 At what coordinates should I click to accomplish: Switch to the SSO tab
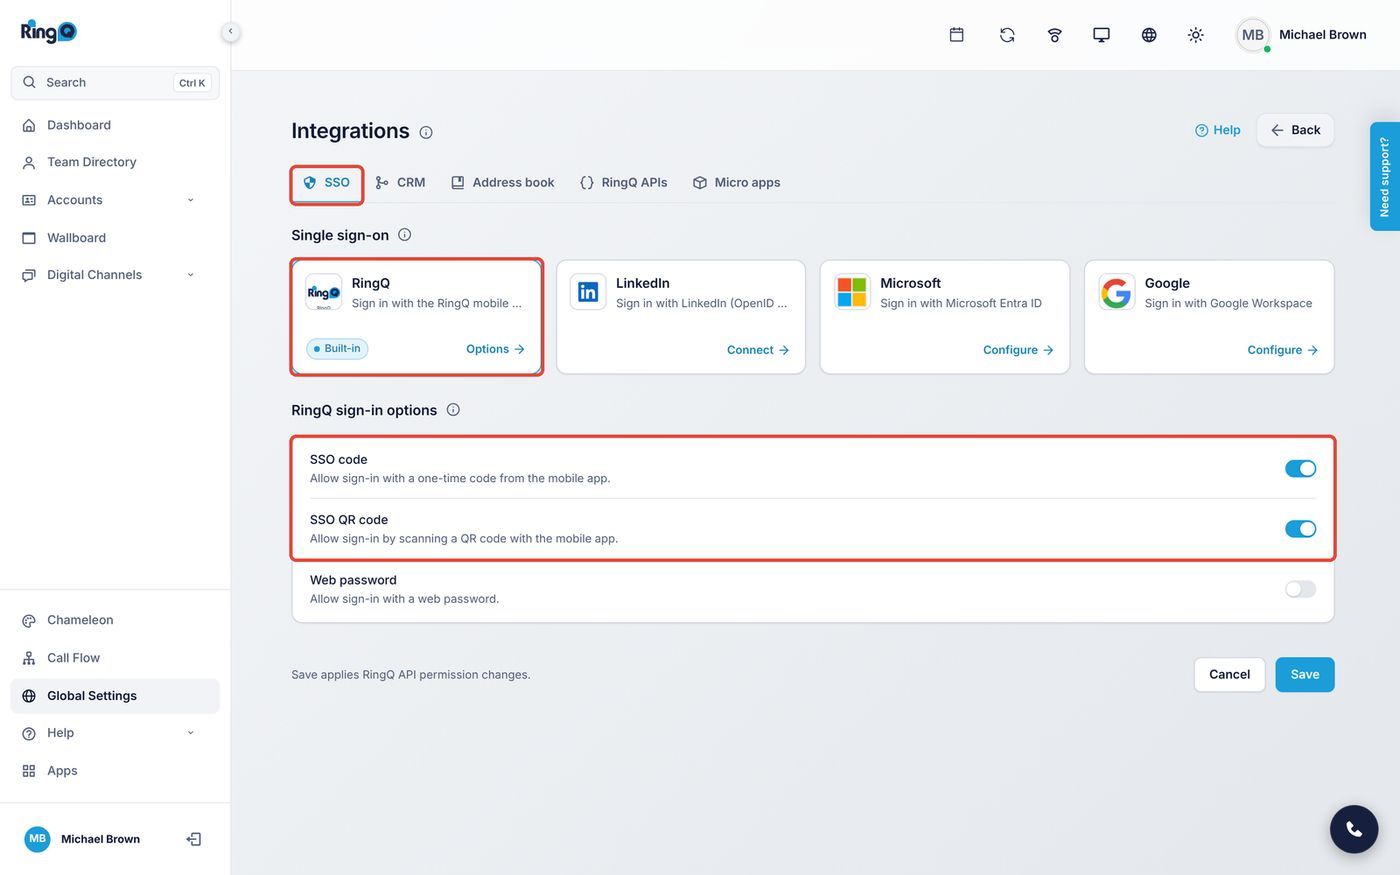click(x=327, y=183)
